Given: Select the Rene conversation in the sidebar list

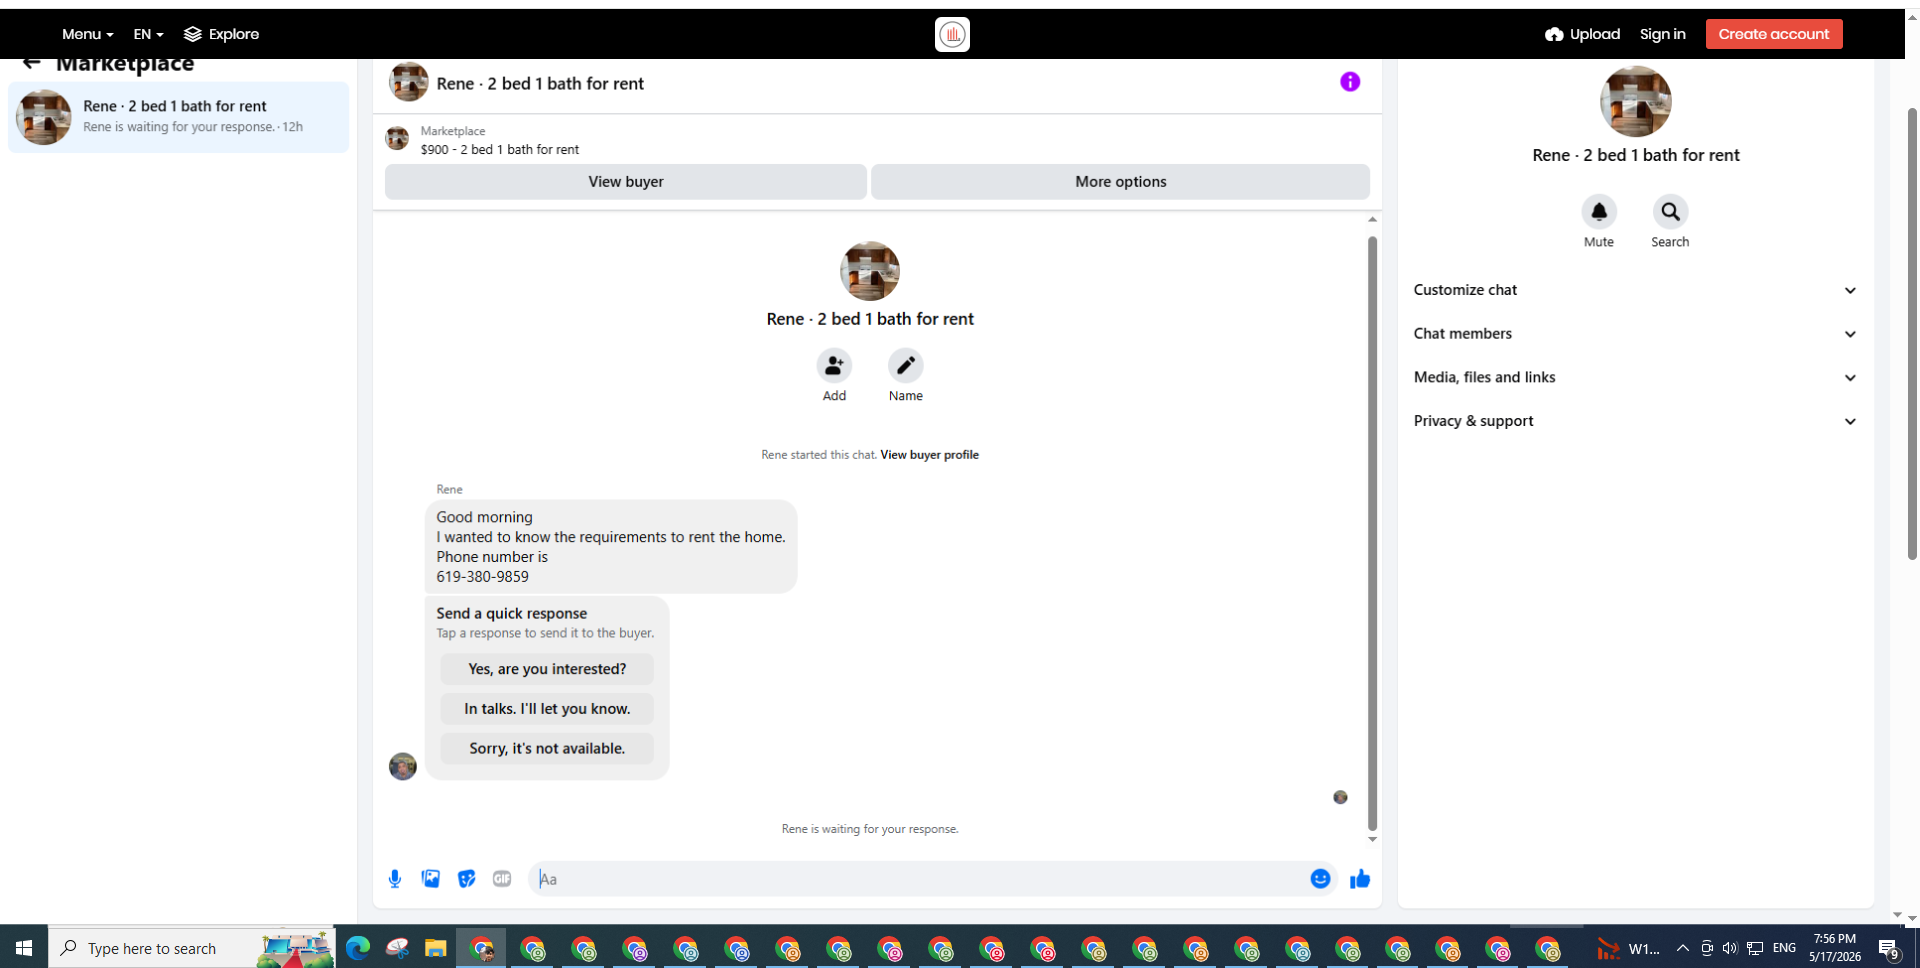Looking at the screenshot, I should (179, 117).
